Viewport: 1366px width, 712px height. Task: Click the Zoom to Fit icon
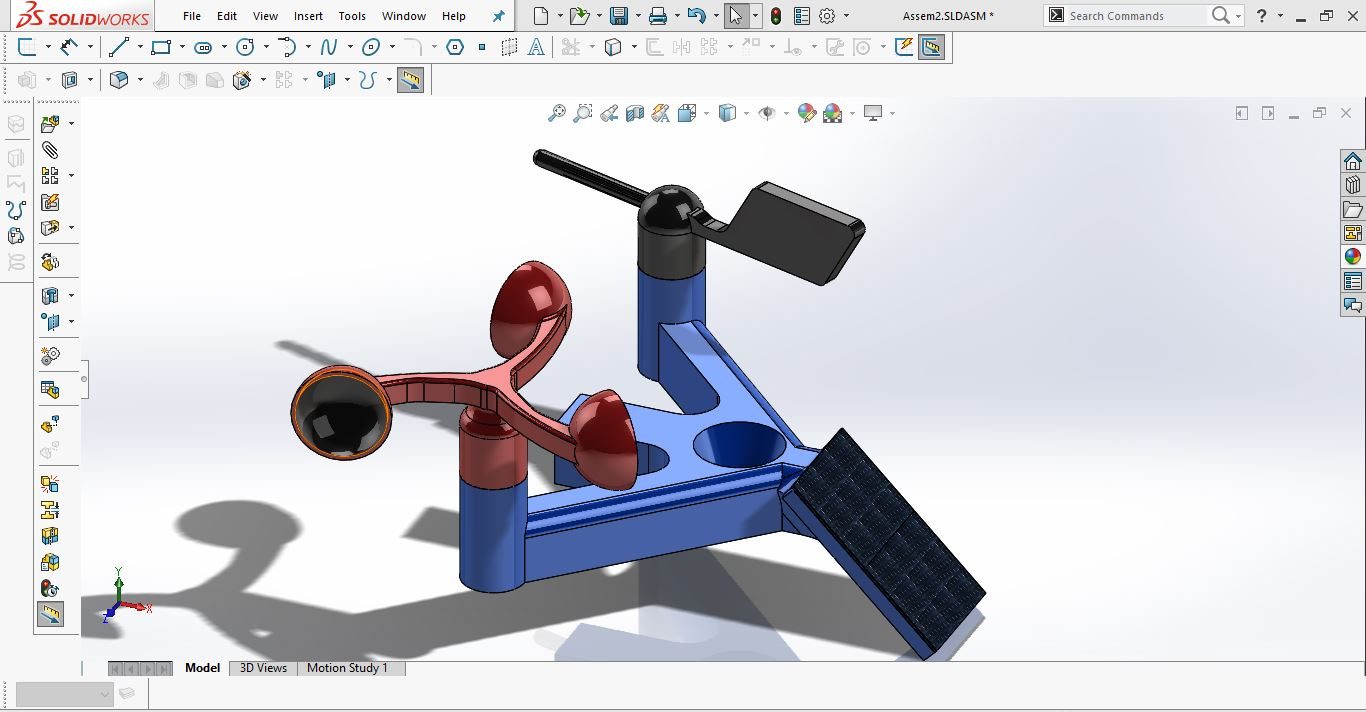tap(557, 114)
